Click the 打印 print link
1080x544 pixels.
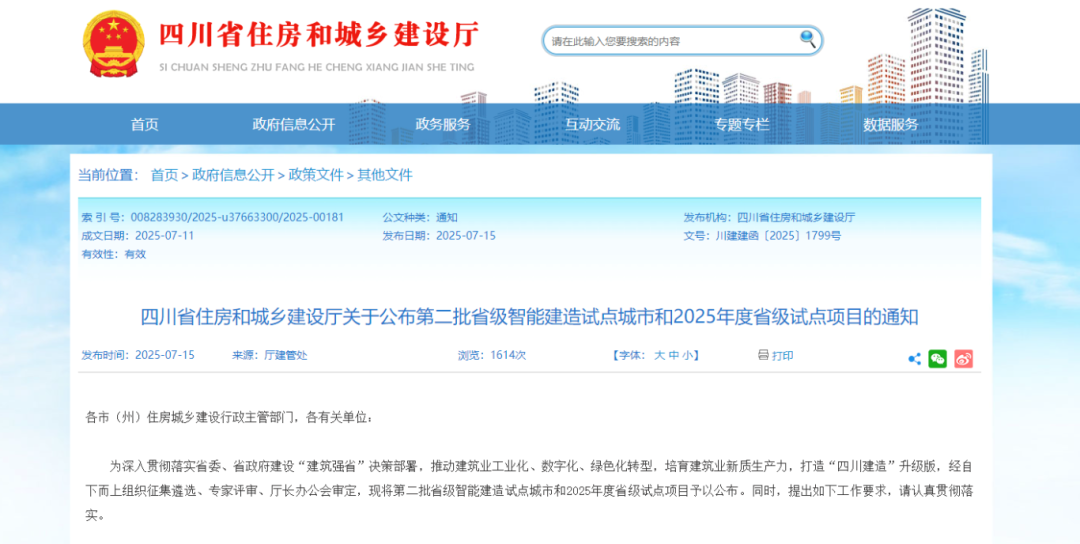point(782,355)
